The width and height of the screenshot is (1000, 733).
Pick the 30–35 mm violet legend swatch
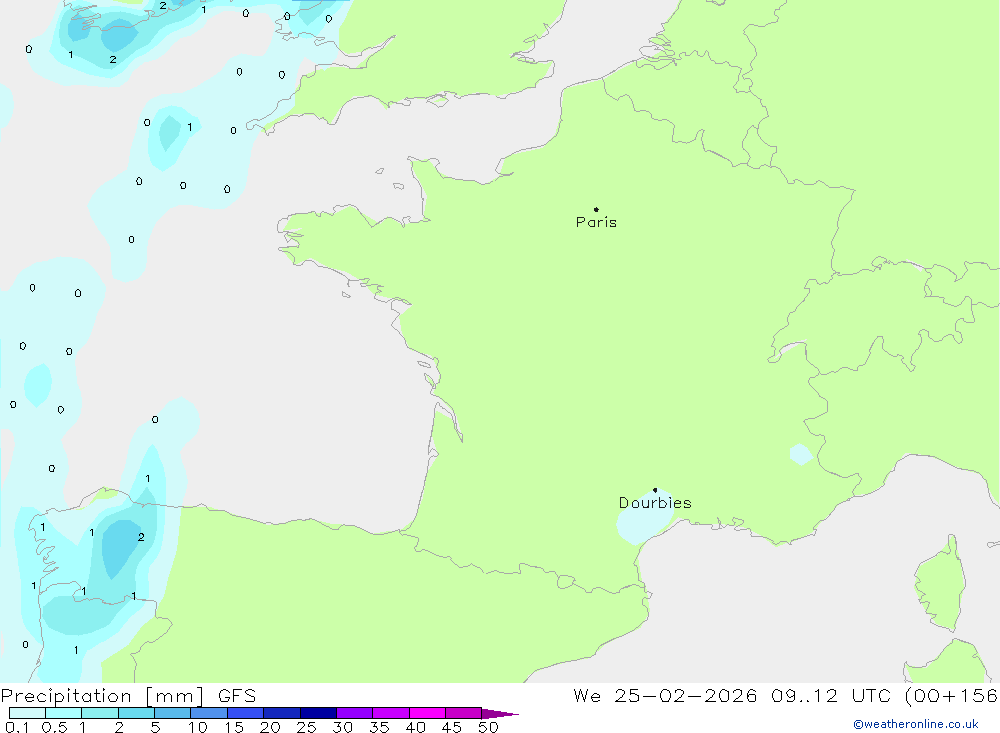point(355,713)
